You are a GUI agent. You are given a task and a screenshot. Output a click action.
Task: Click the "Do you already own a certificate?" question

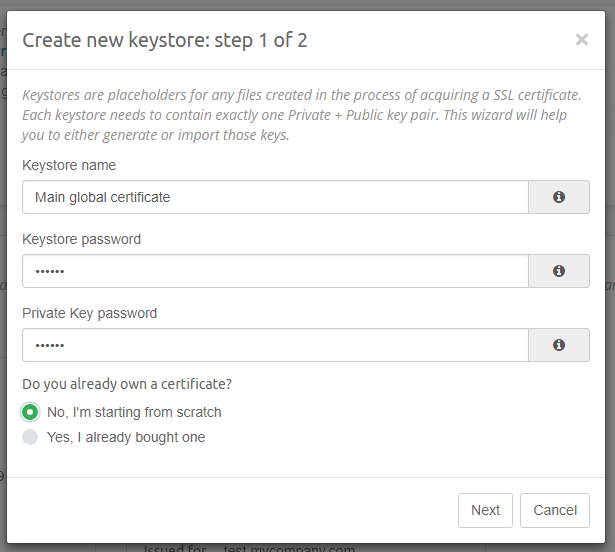pyautogui.click(x=127, y=384)
